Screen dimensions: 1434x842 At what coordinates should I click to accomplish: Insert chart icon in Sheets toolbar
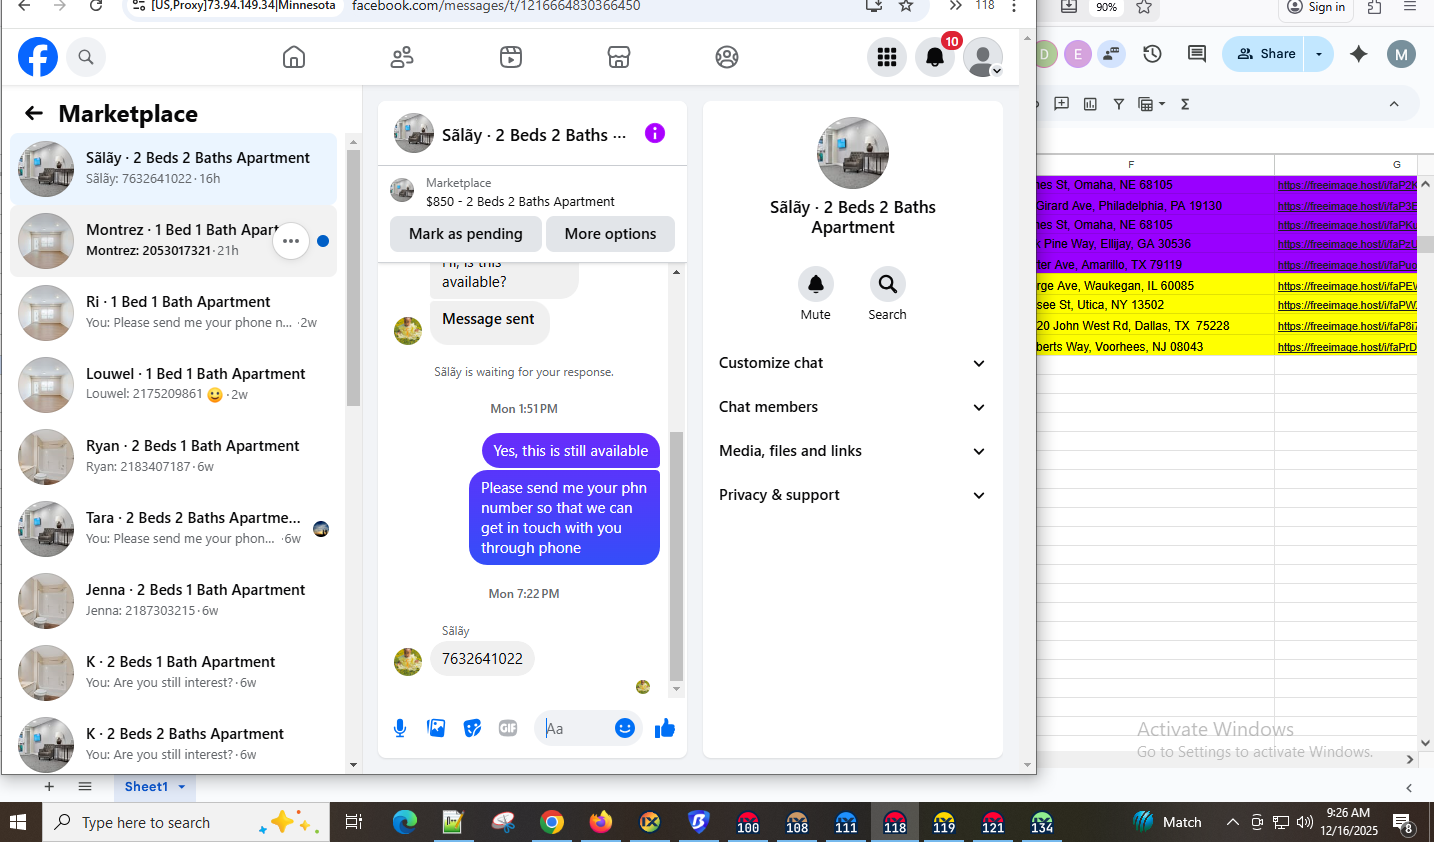click(1090, 104)
